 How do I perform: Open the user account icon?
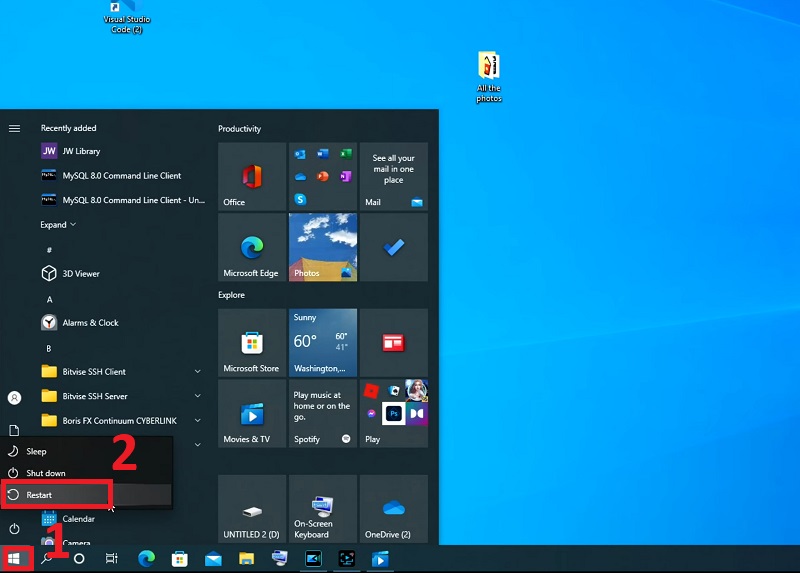click(14, 398)
